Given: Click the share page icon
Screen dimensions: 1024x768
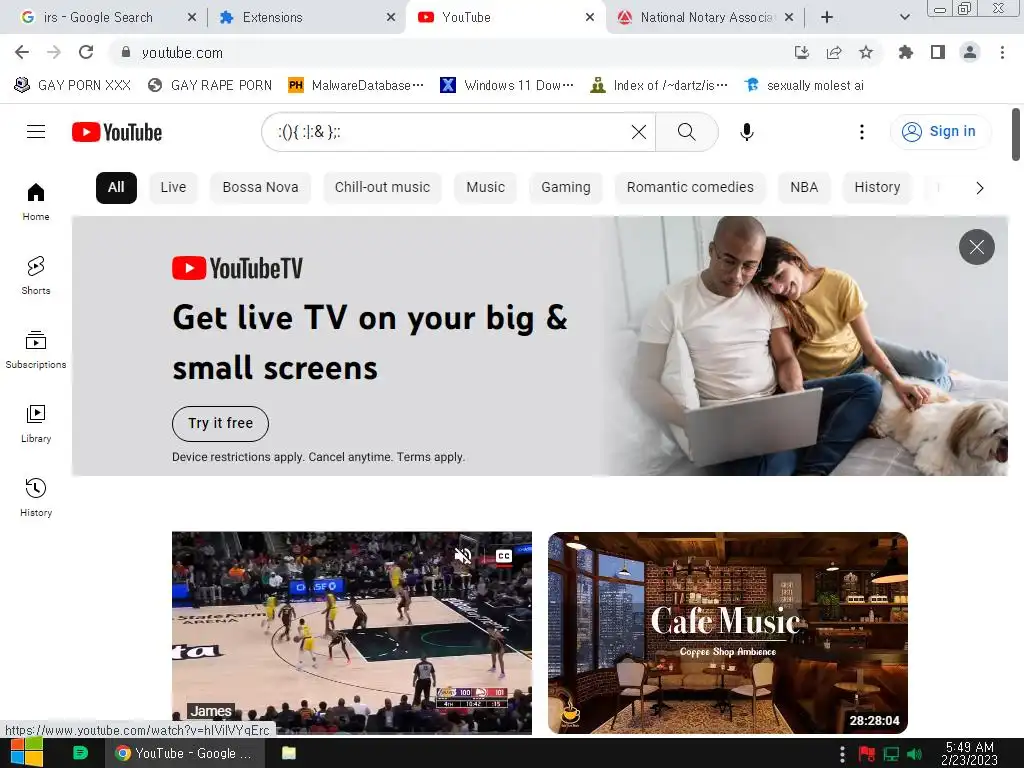Looking at the screenshot, I should tap(834, 52).
